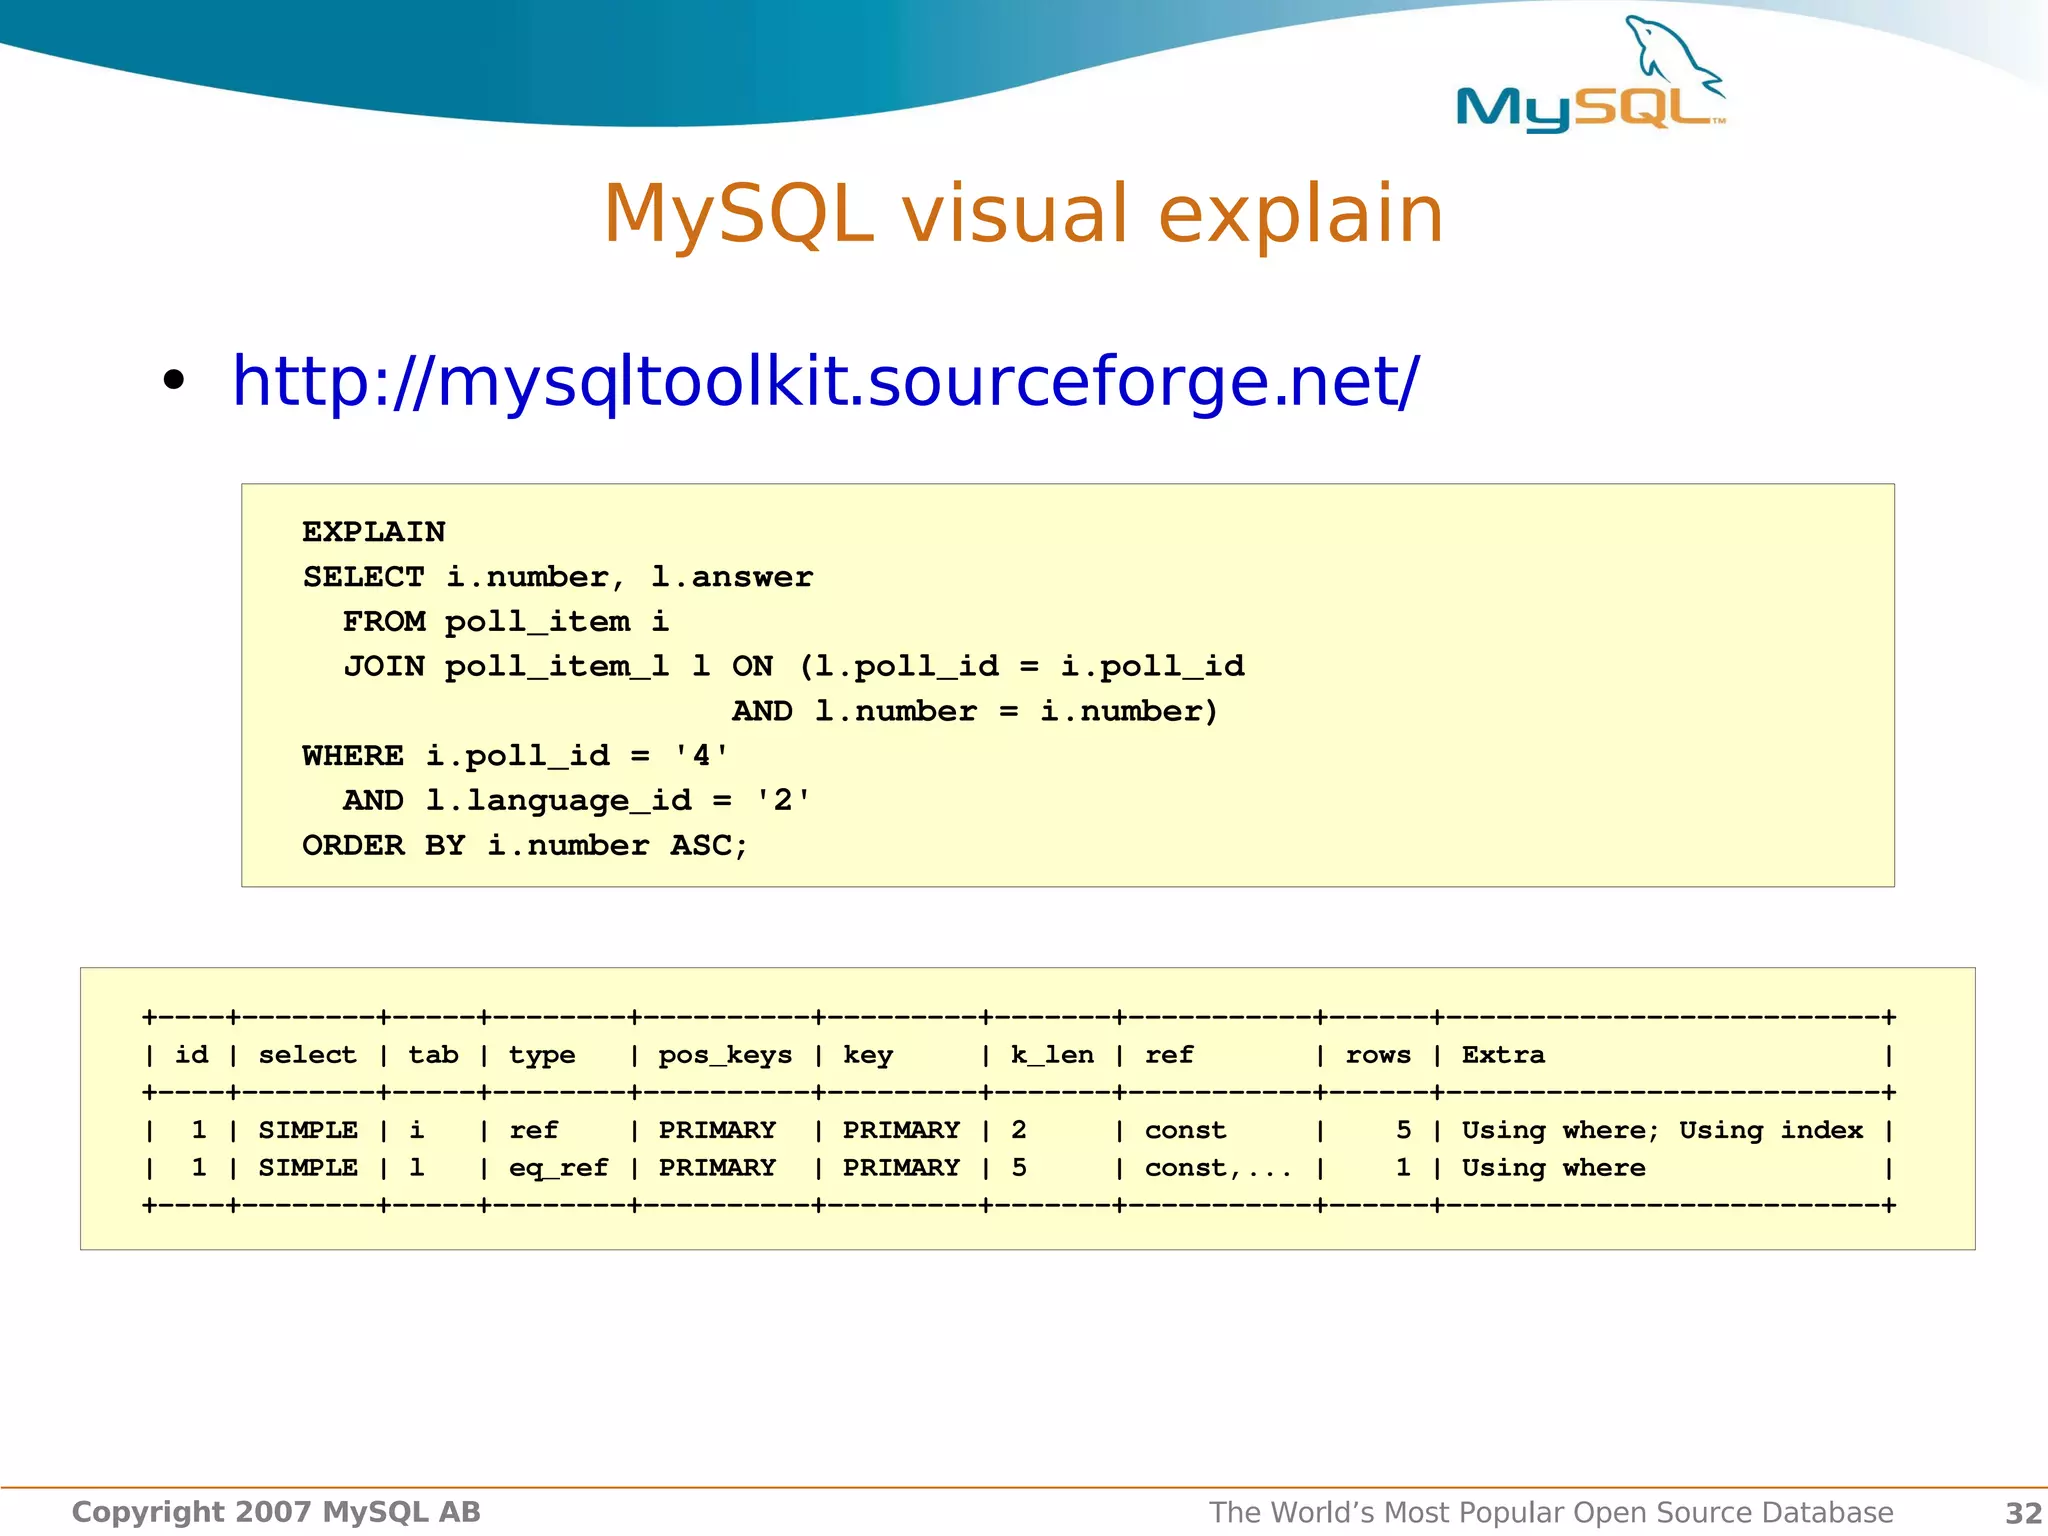Viewport: 2048px width, 1536px height.
Task: Click the "WHERE i.poll_id = '4'" line
Action: coord(516,755)
